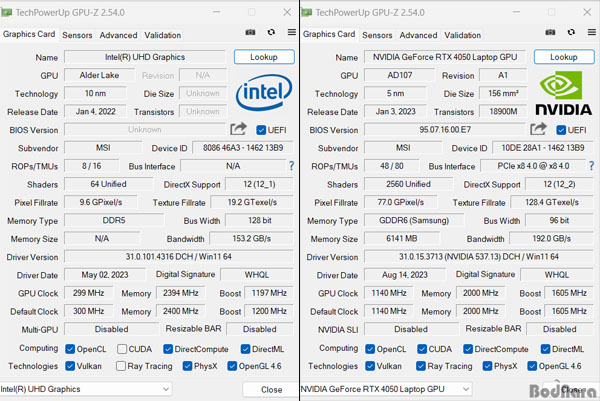Screen dimensions: 600x401
Task: Click GPU field Alder Lake
Action: [x=99, y=75]
